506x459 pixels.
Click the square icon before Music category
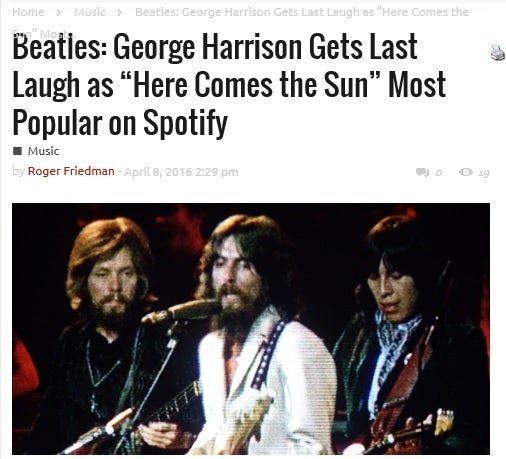click(x=17, y=151)
